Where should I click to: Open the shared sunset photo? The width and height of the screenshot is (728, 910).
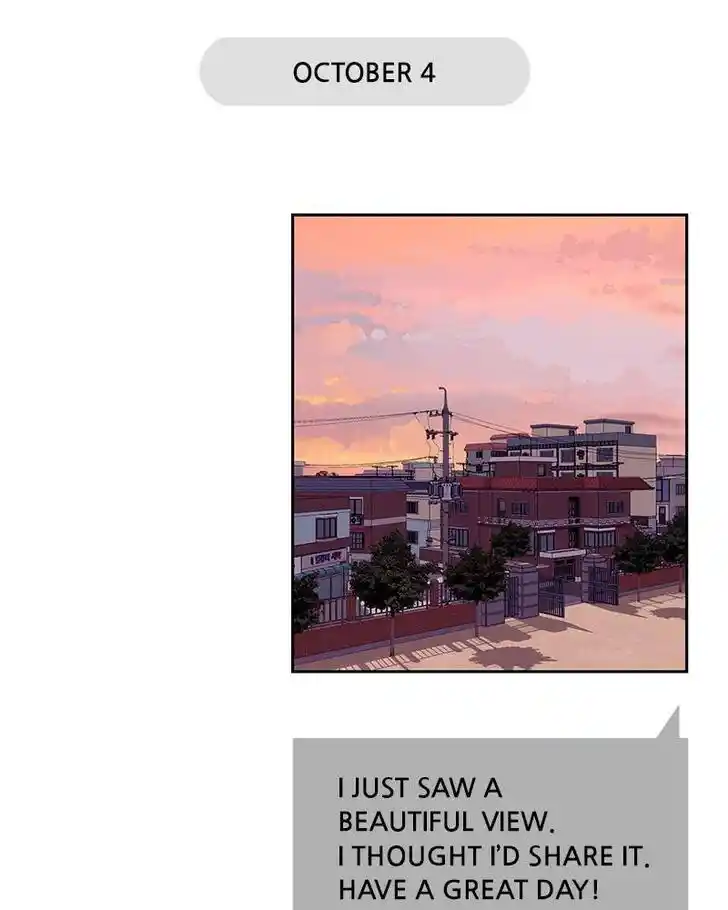pyautogui.click(x=489, y=443)
